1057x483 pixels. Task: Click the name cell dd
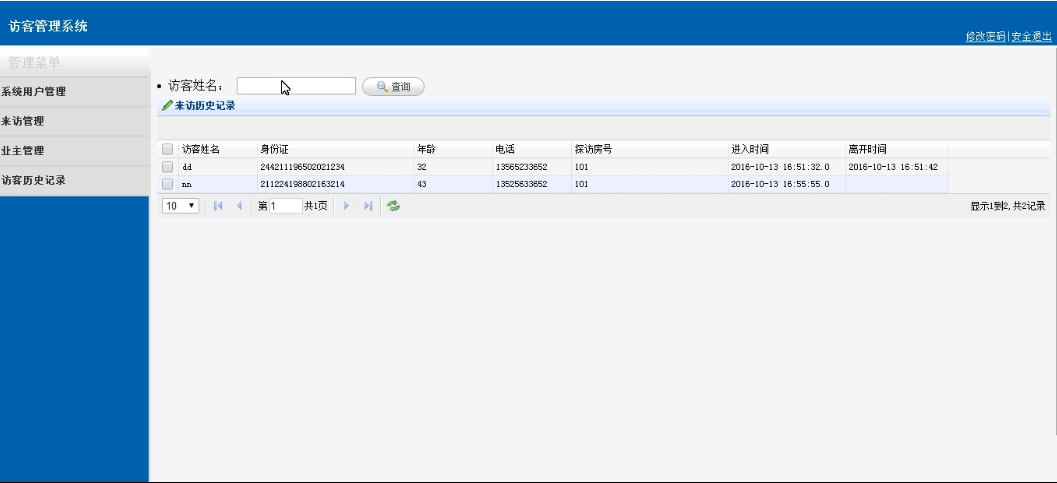point(187,166)
